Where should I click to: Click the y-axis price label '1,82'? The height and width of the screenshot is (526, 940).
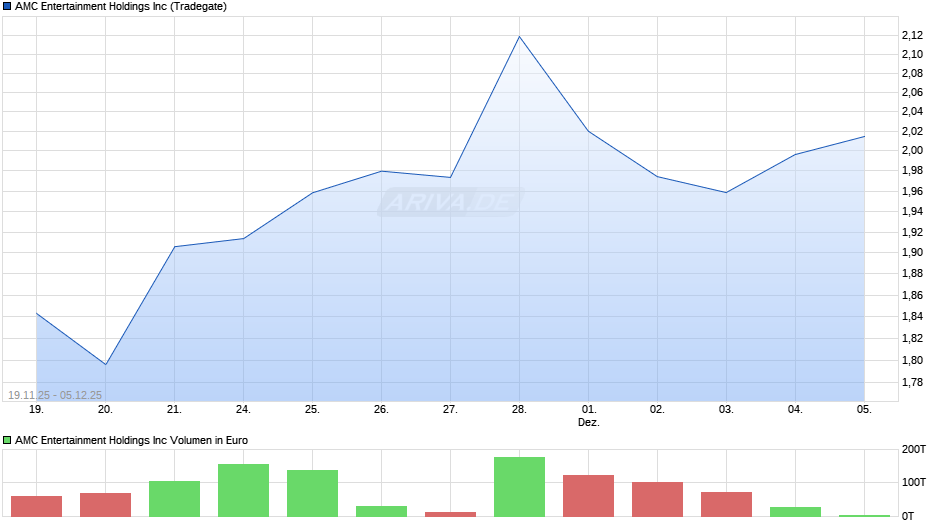[x=912, y=338]
